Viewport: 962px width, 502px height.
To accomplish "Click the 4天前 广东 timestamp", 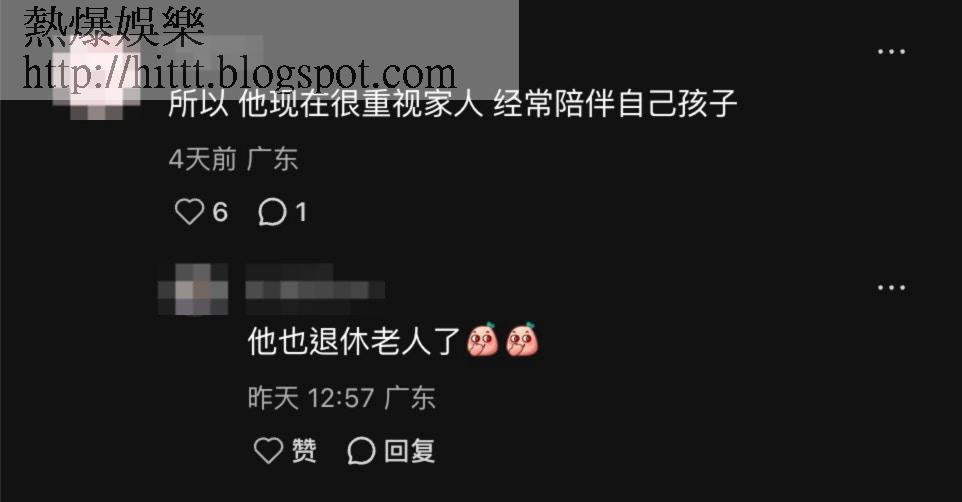I will pos(234,160).
